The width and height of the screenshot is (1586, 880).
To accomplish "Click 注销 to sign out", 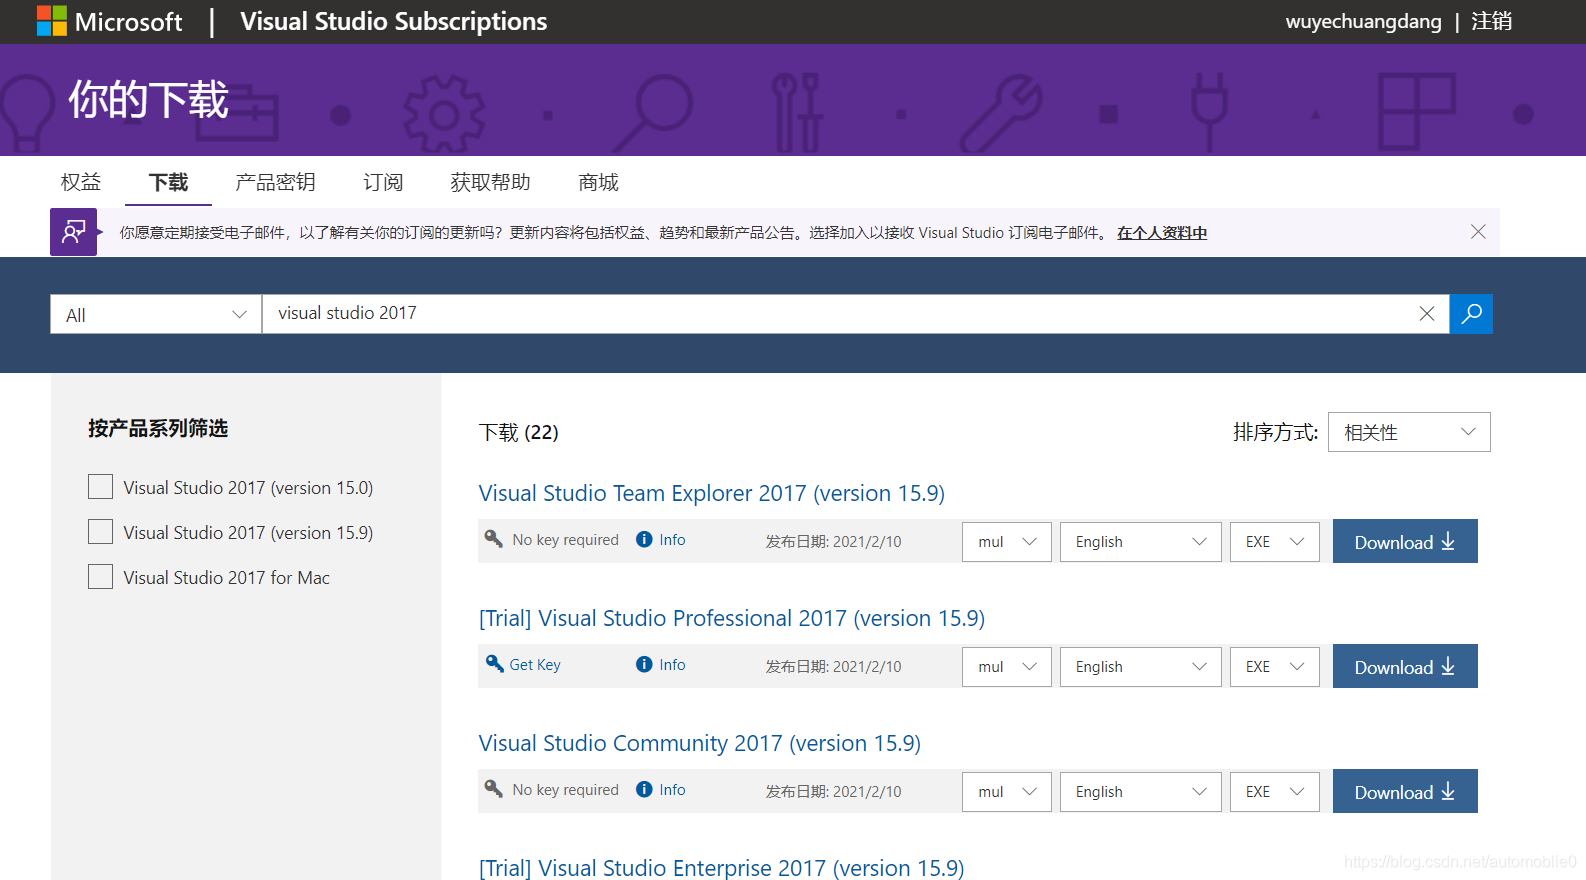I will 1492,21.
